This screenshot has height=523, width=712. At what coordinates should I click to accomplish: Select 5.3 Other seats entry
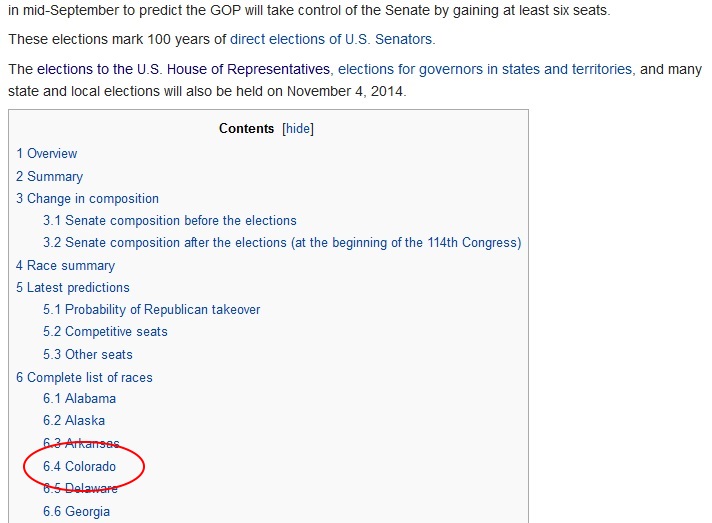click(x=88, y=355)
